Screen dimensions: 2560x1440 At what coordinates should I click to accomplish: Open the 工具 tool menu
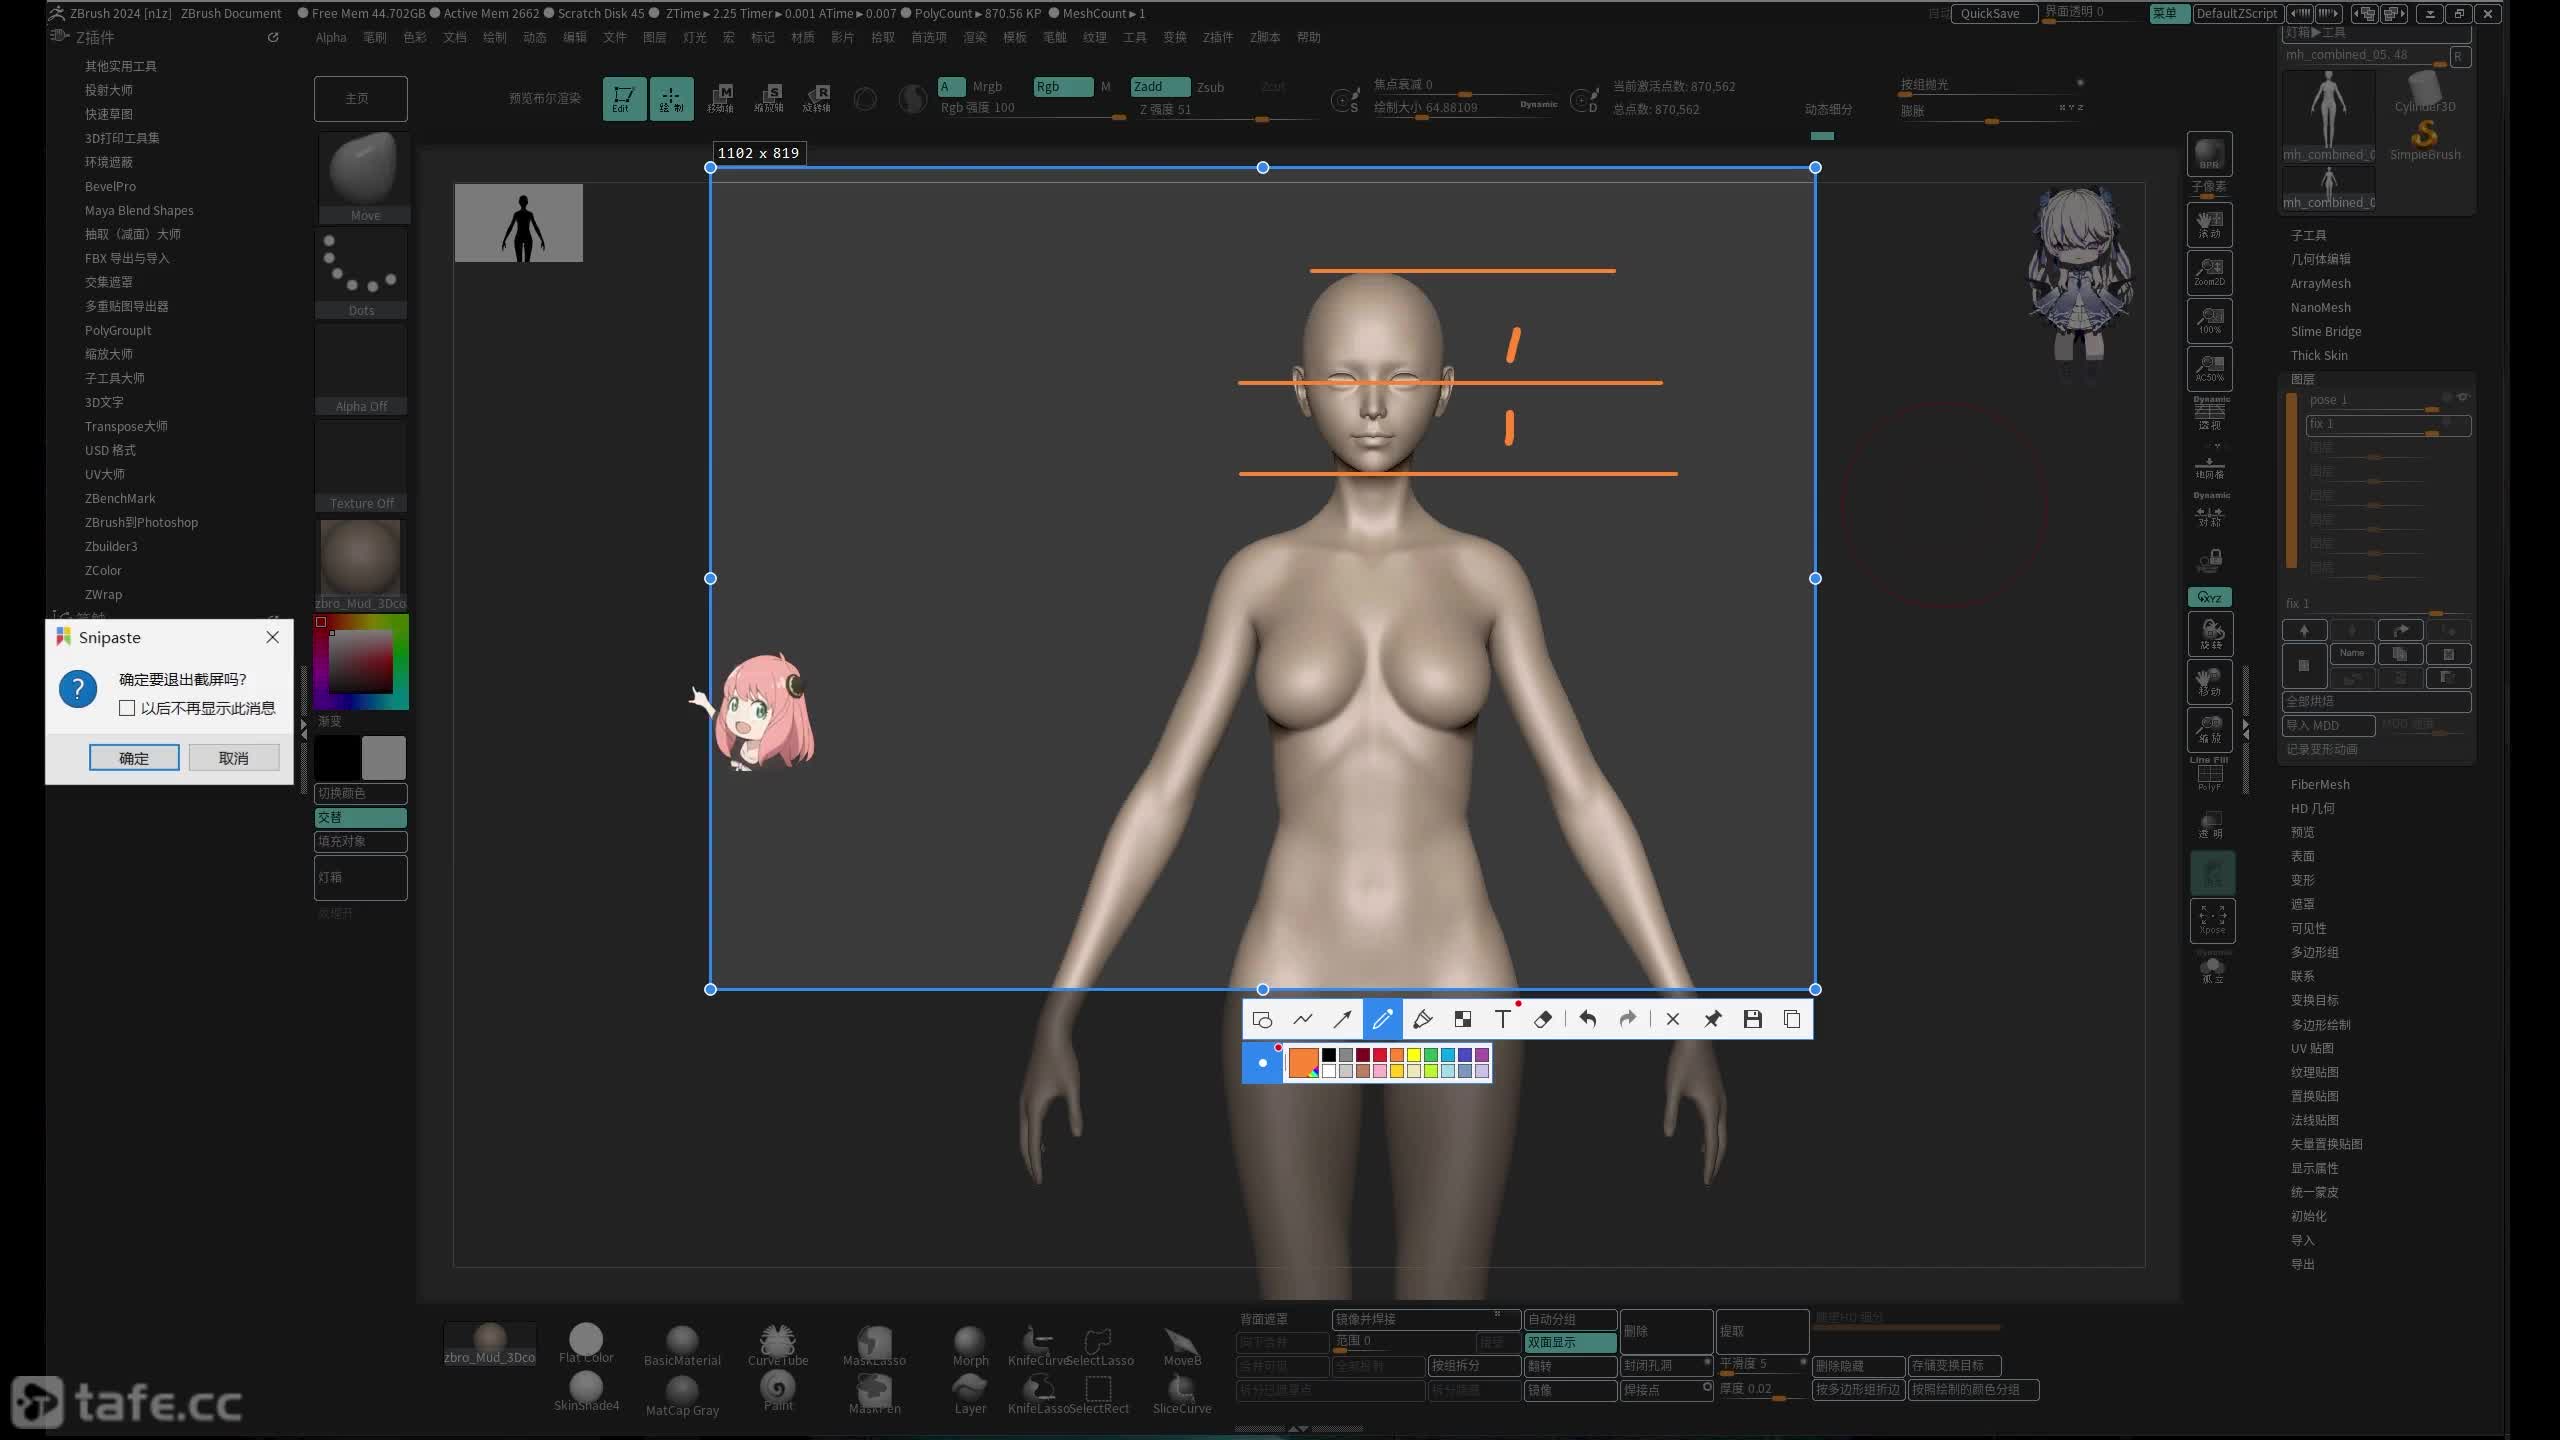pos(1134,37)
